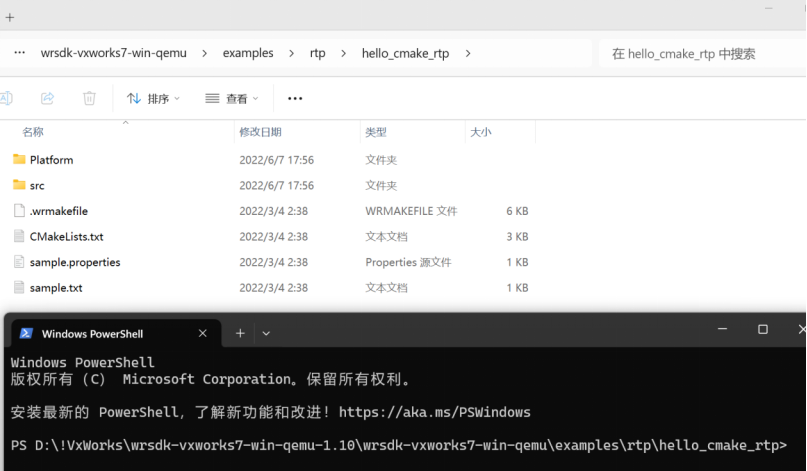The image size is (807, 471).
Task: Click 'Properties 源文件' type cell
Action: click(408, 262)
